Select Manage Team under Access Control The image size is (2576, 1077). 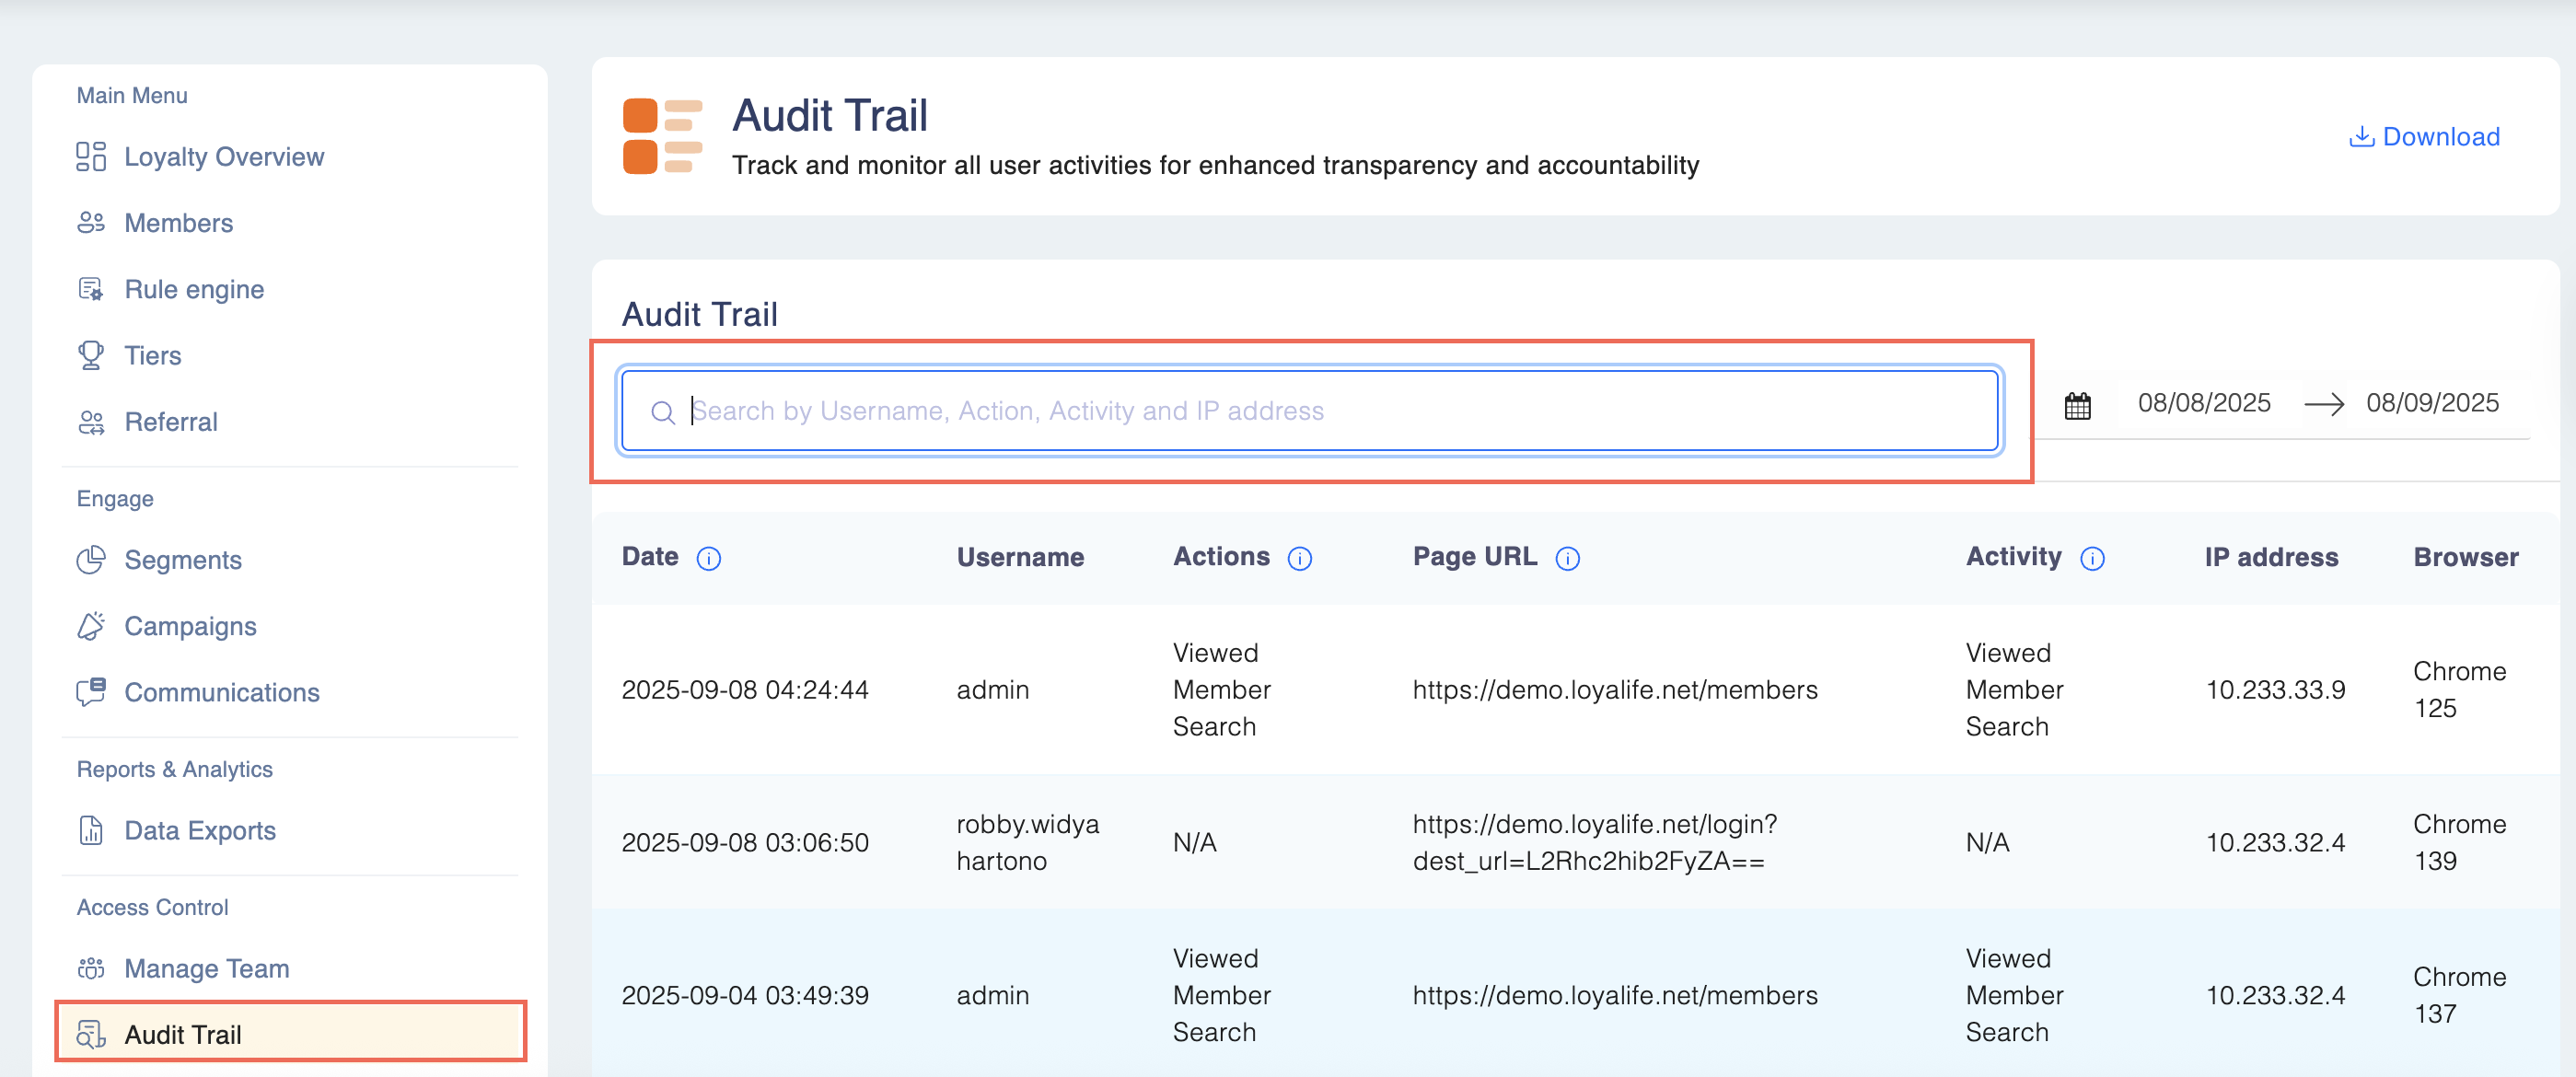point(206,968)
